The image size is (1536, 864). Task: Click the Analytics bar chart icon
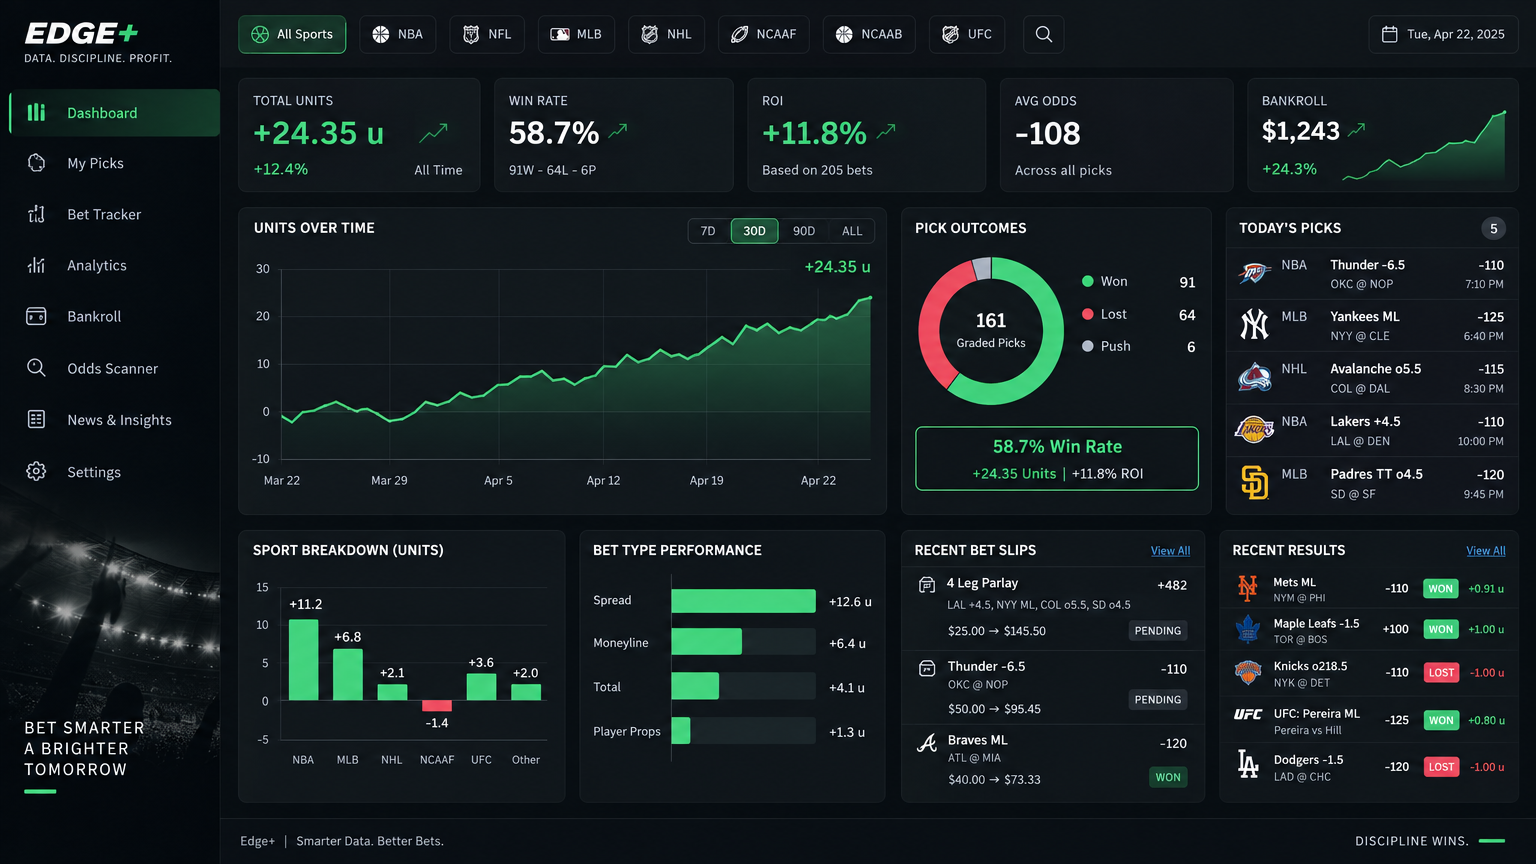(36, 265)
